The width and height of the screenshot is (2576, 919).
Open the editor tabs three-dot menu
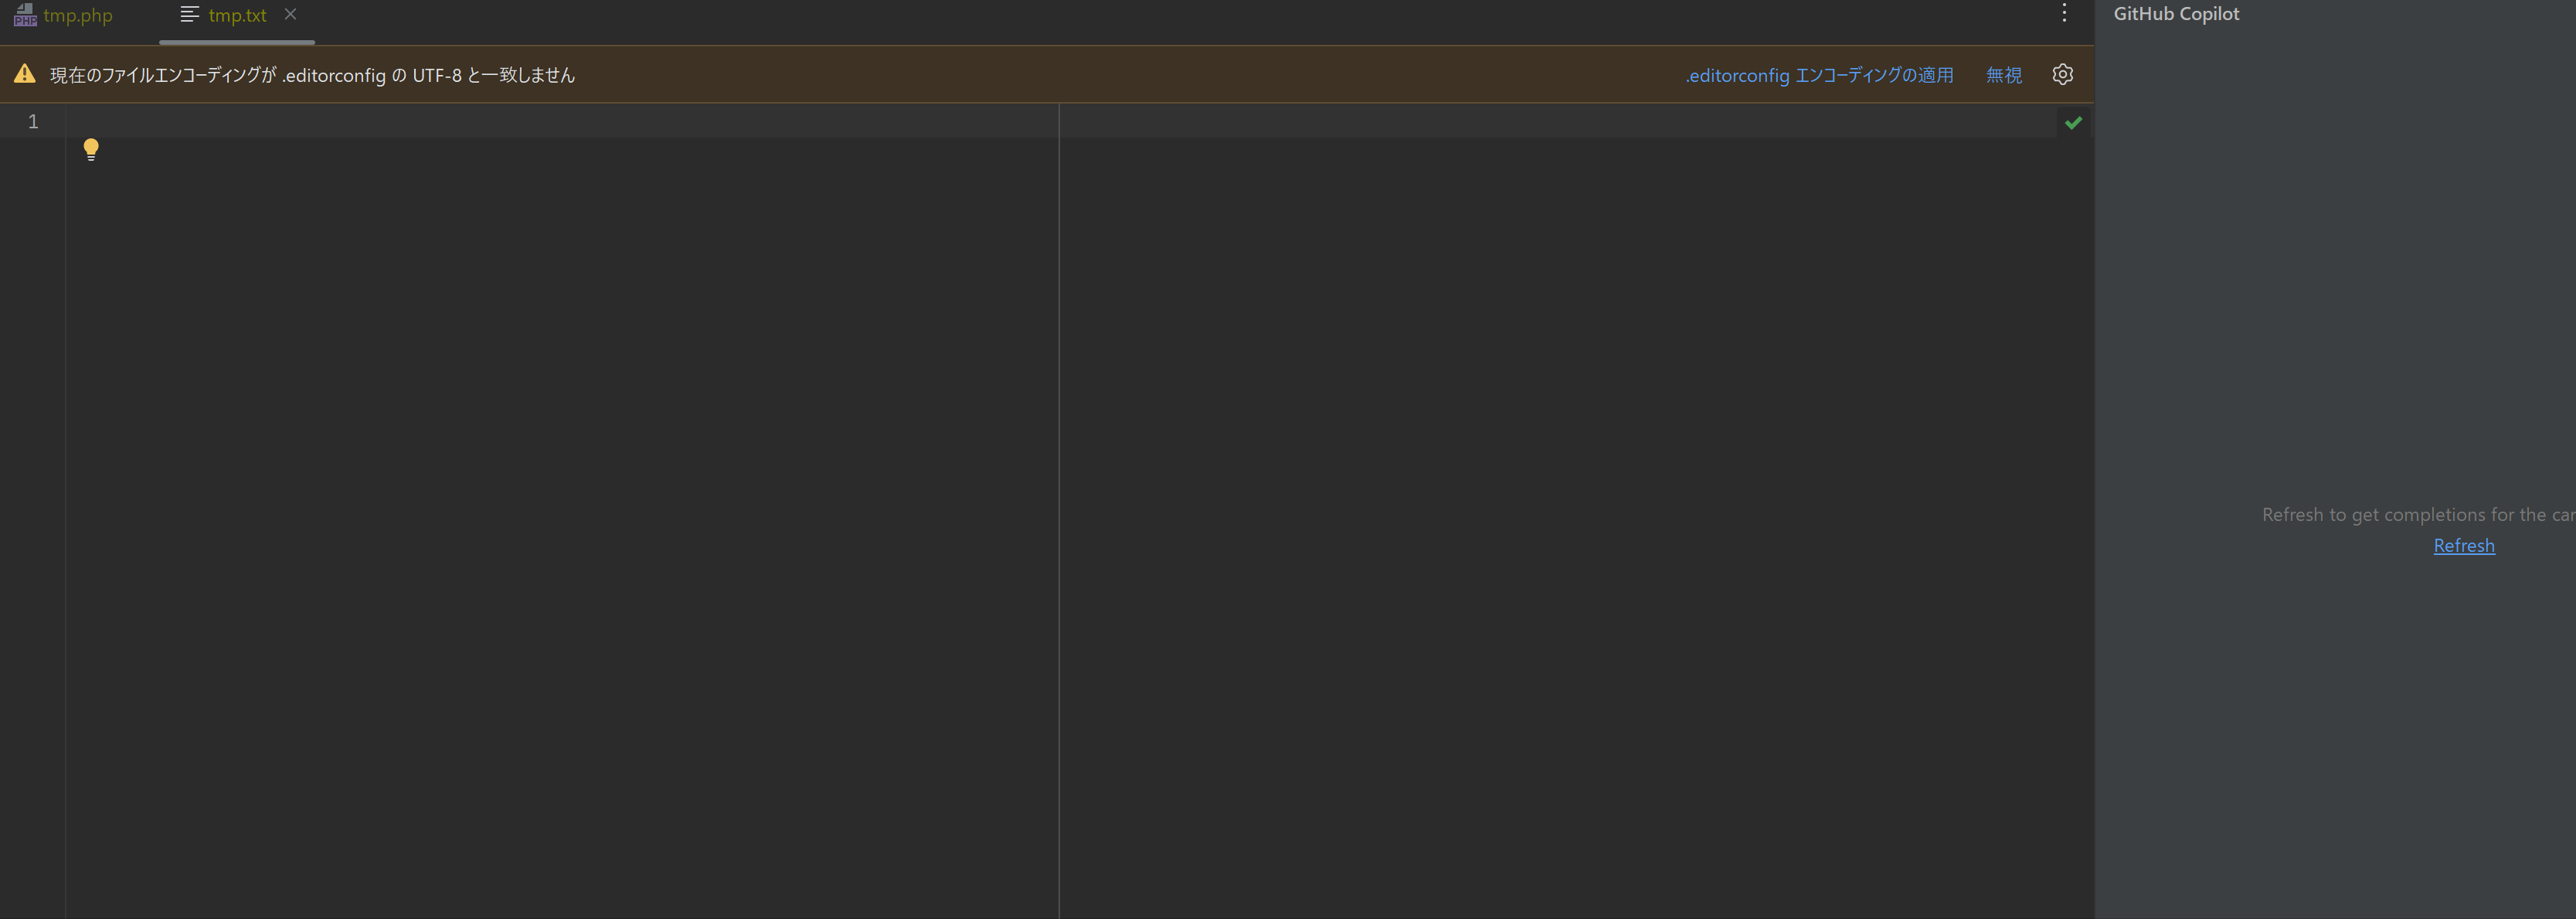pos(2064,13)
